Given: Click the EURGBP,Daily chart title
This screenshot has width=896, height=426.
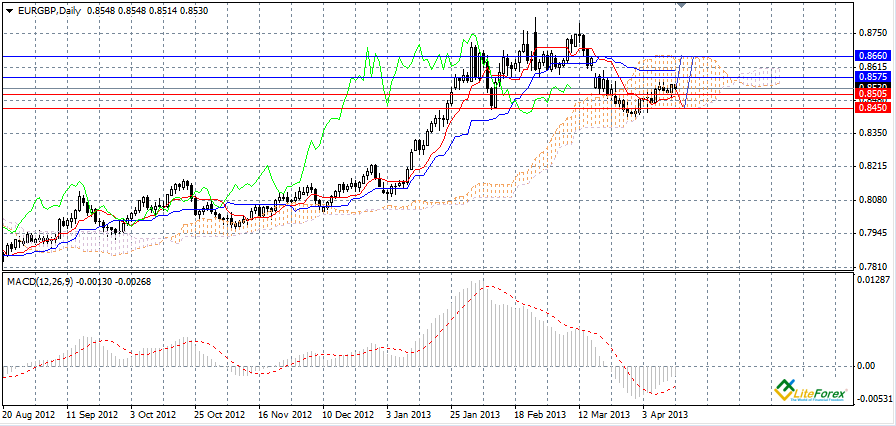Looking at the screenshot, I should [49, 10].
